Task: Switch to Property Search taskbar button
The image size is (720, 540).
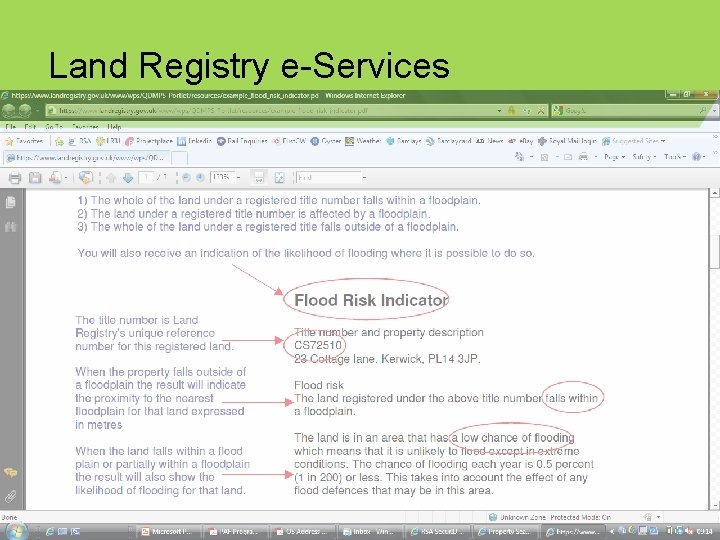Action: point(505,531)
